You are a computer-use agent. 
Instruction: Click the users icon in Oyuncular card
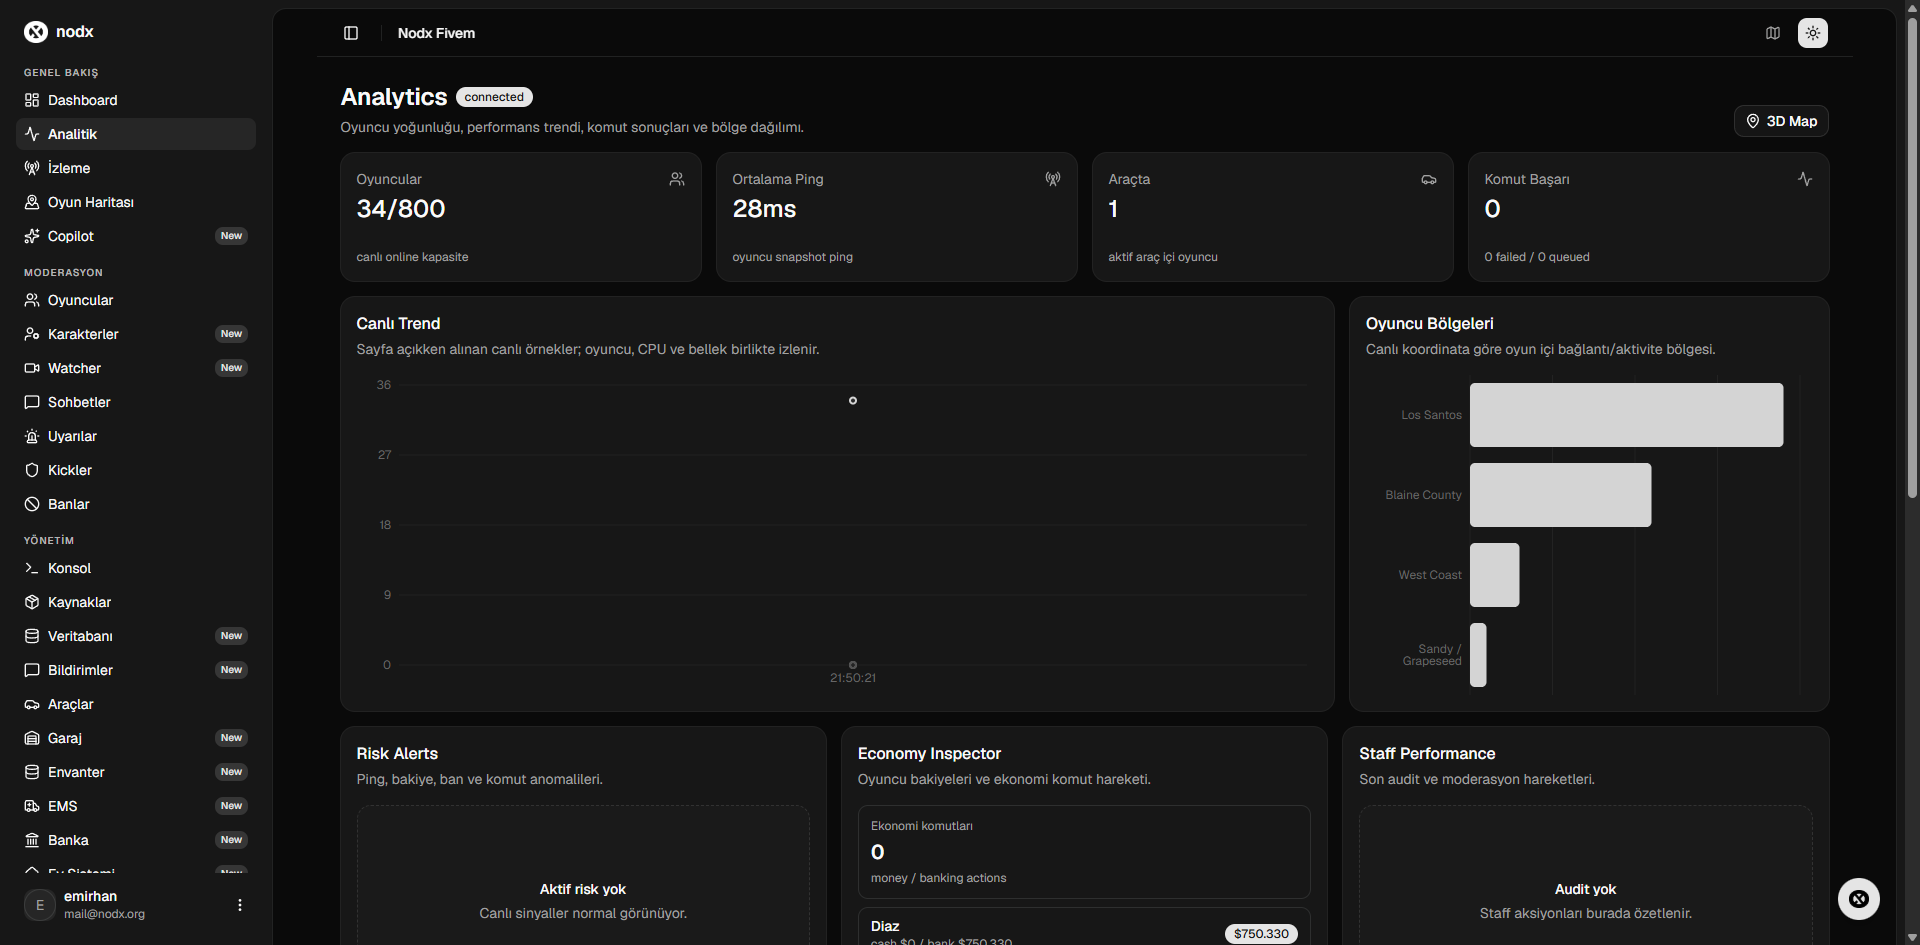coord(677,179)
